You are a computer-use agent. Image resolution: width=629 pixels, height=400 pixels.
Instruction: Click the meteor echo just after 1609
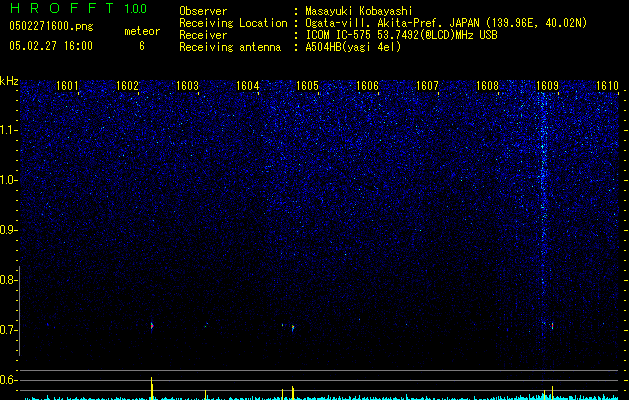(552, 325)
